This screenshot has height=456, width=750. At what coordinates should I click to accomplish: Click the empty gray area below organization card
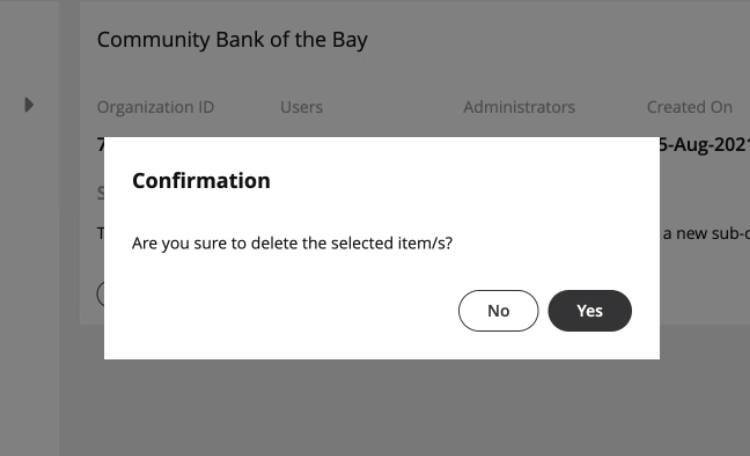[x=400, y=410]
